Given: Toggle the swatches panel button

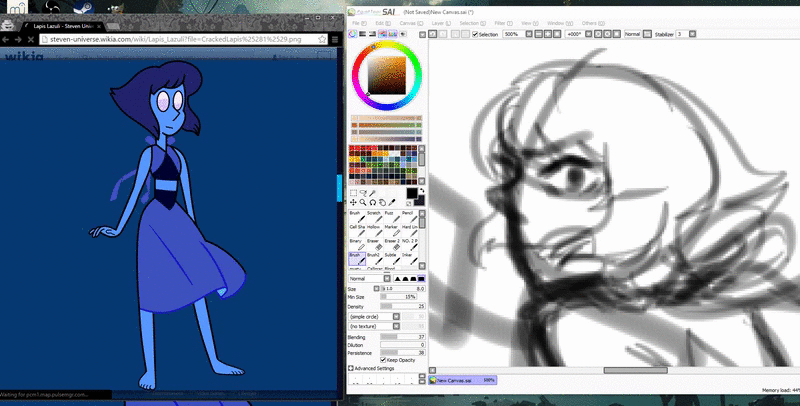Looking at the screenshot, I should (x=392, y=34).
